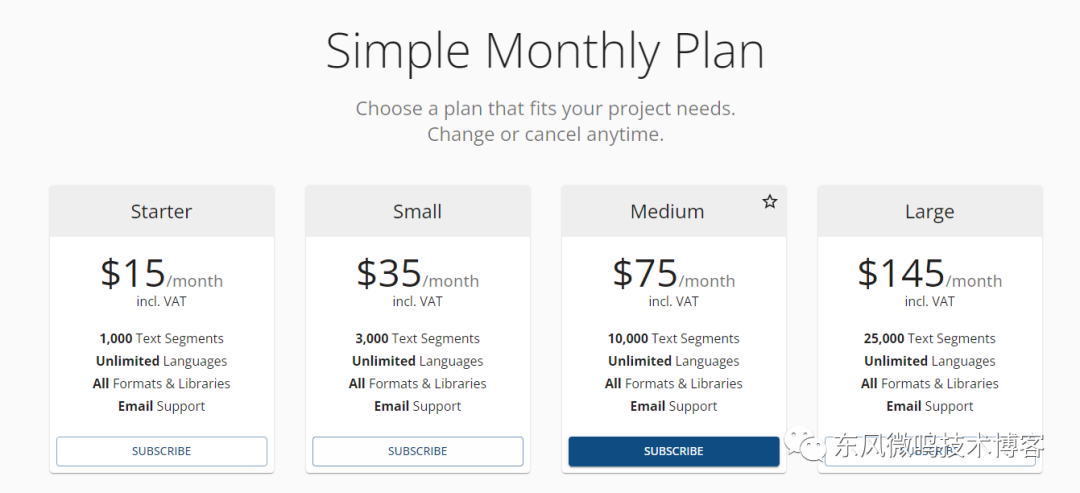This screenshot has height=493, width=1080.
Task: Click the 25,000 Text Segments line
Action: click(929, 339)
